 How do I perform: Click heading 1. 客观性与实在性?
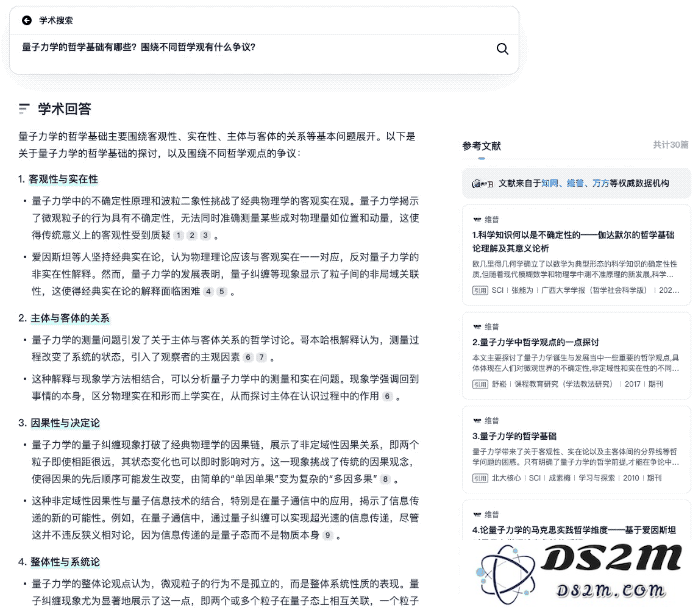point(58,179)
